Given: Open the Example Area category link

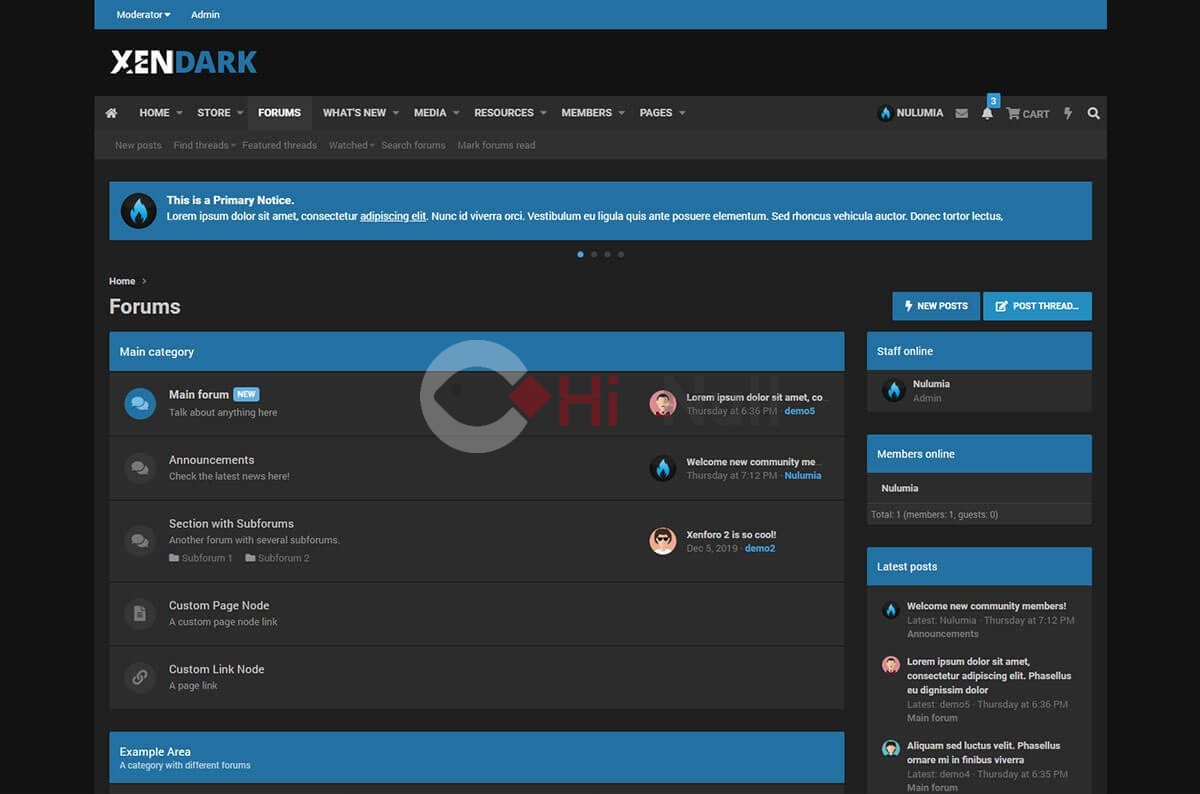Looking at the screenshot, I should coord(155,752).
